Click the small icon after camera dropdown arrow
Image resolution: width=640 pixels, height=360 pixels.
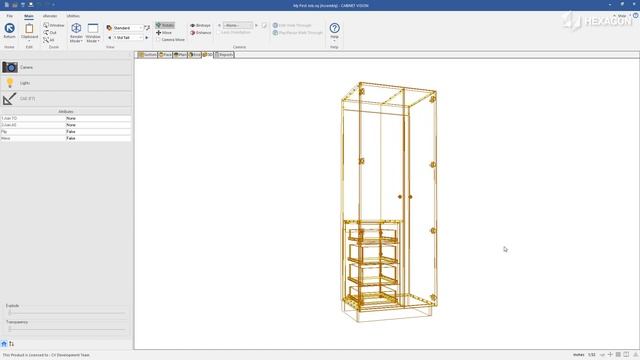(264, 25)
